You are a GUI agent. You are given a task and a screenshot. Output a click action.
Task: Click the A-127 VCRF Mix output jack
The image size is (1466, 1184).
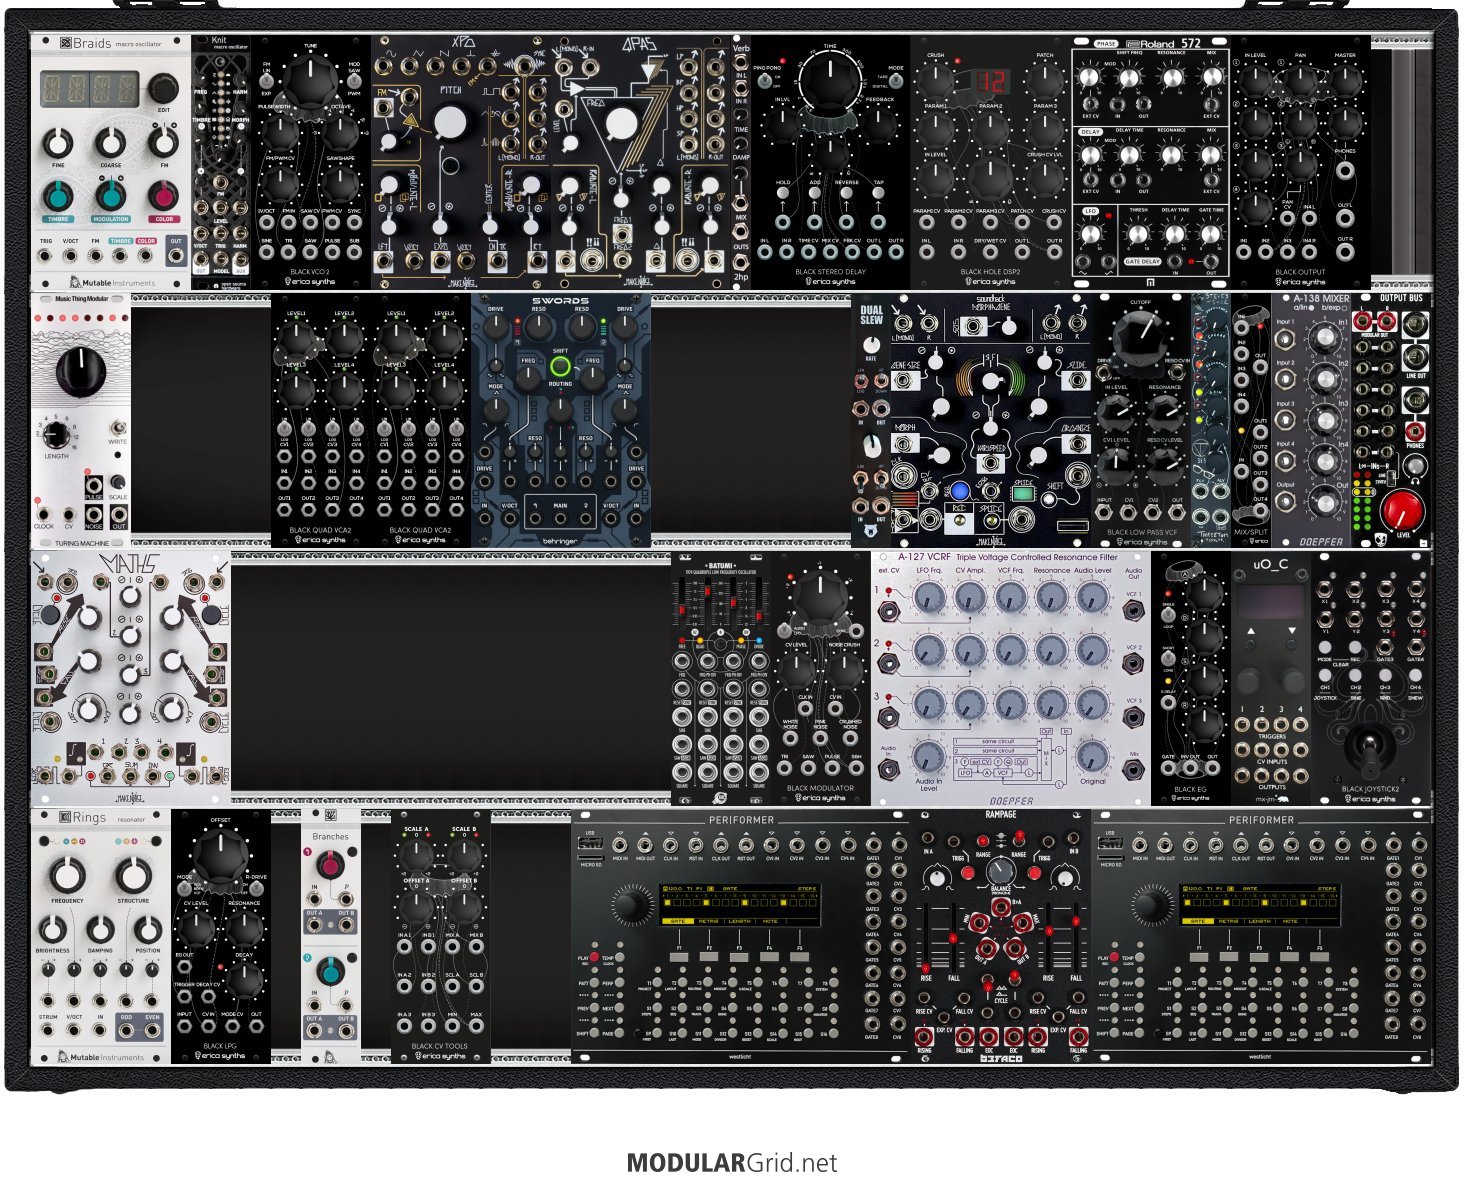point(1134,770)
